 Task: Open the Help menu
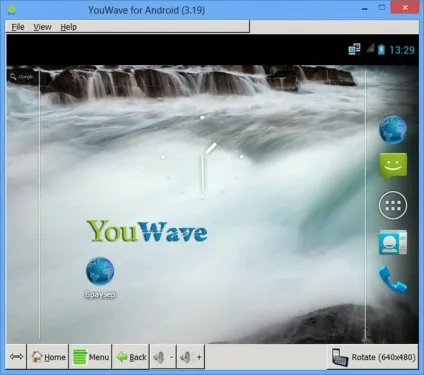pyautogui.click(x=68, y=27)
